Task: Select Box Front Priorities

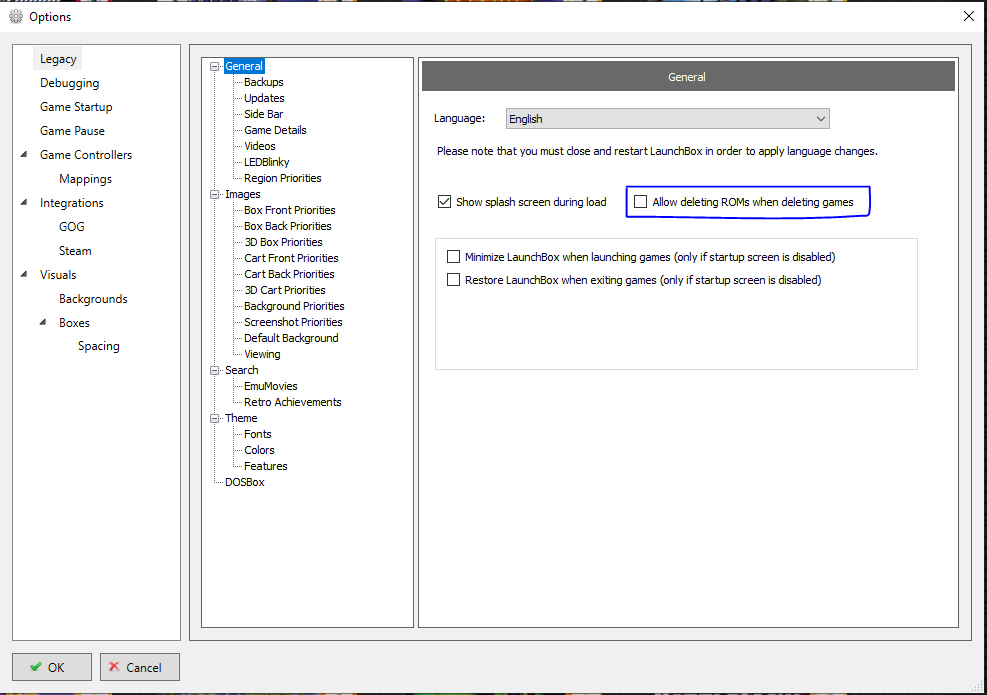Action: tap(290, 210)
